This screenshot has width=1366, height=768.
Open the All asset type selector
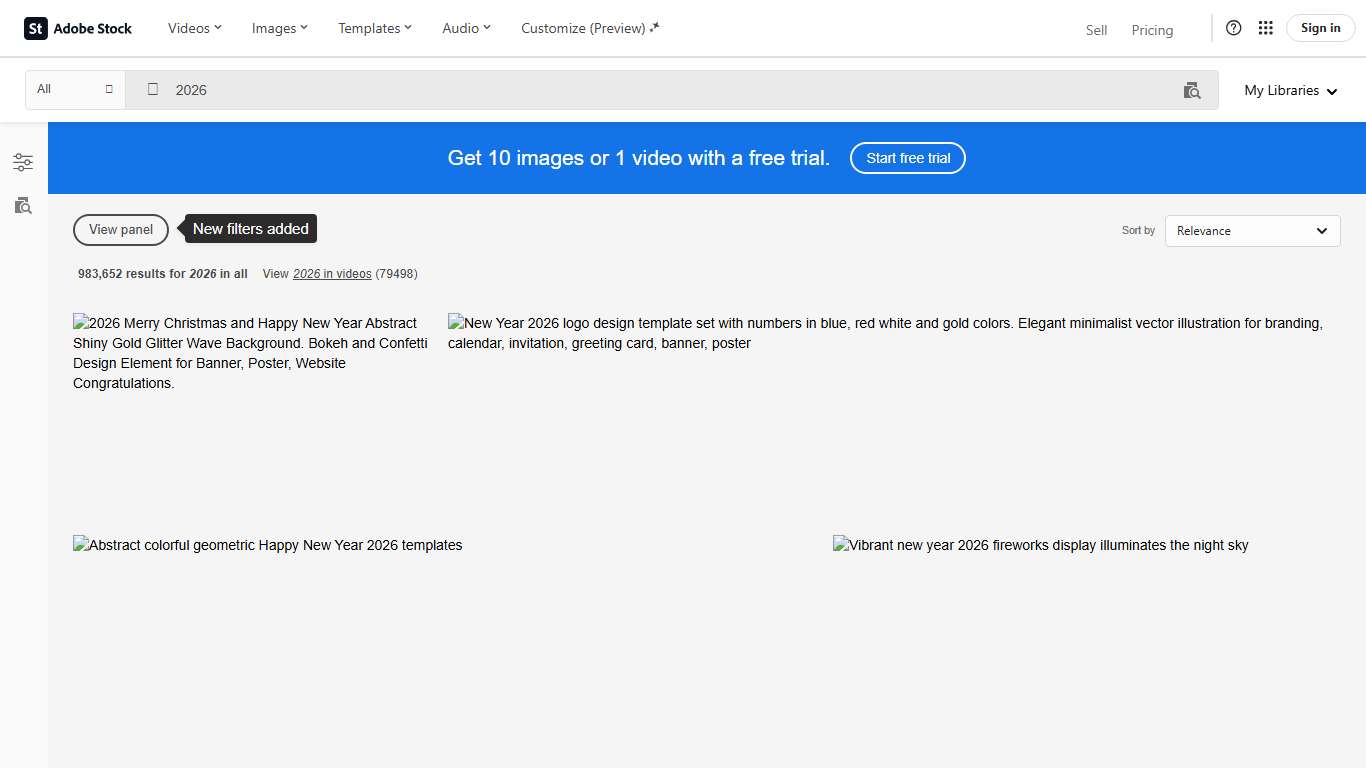click(75, 90)
